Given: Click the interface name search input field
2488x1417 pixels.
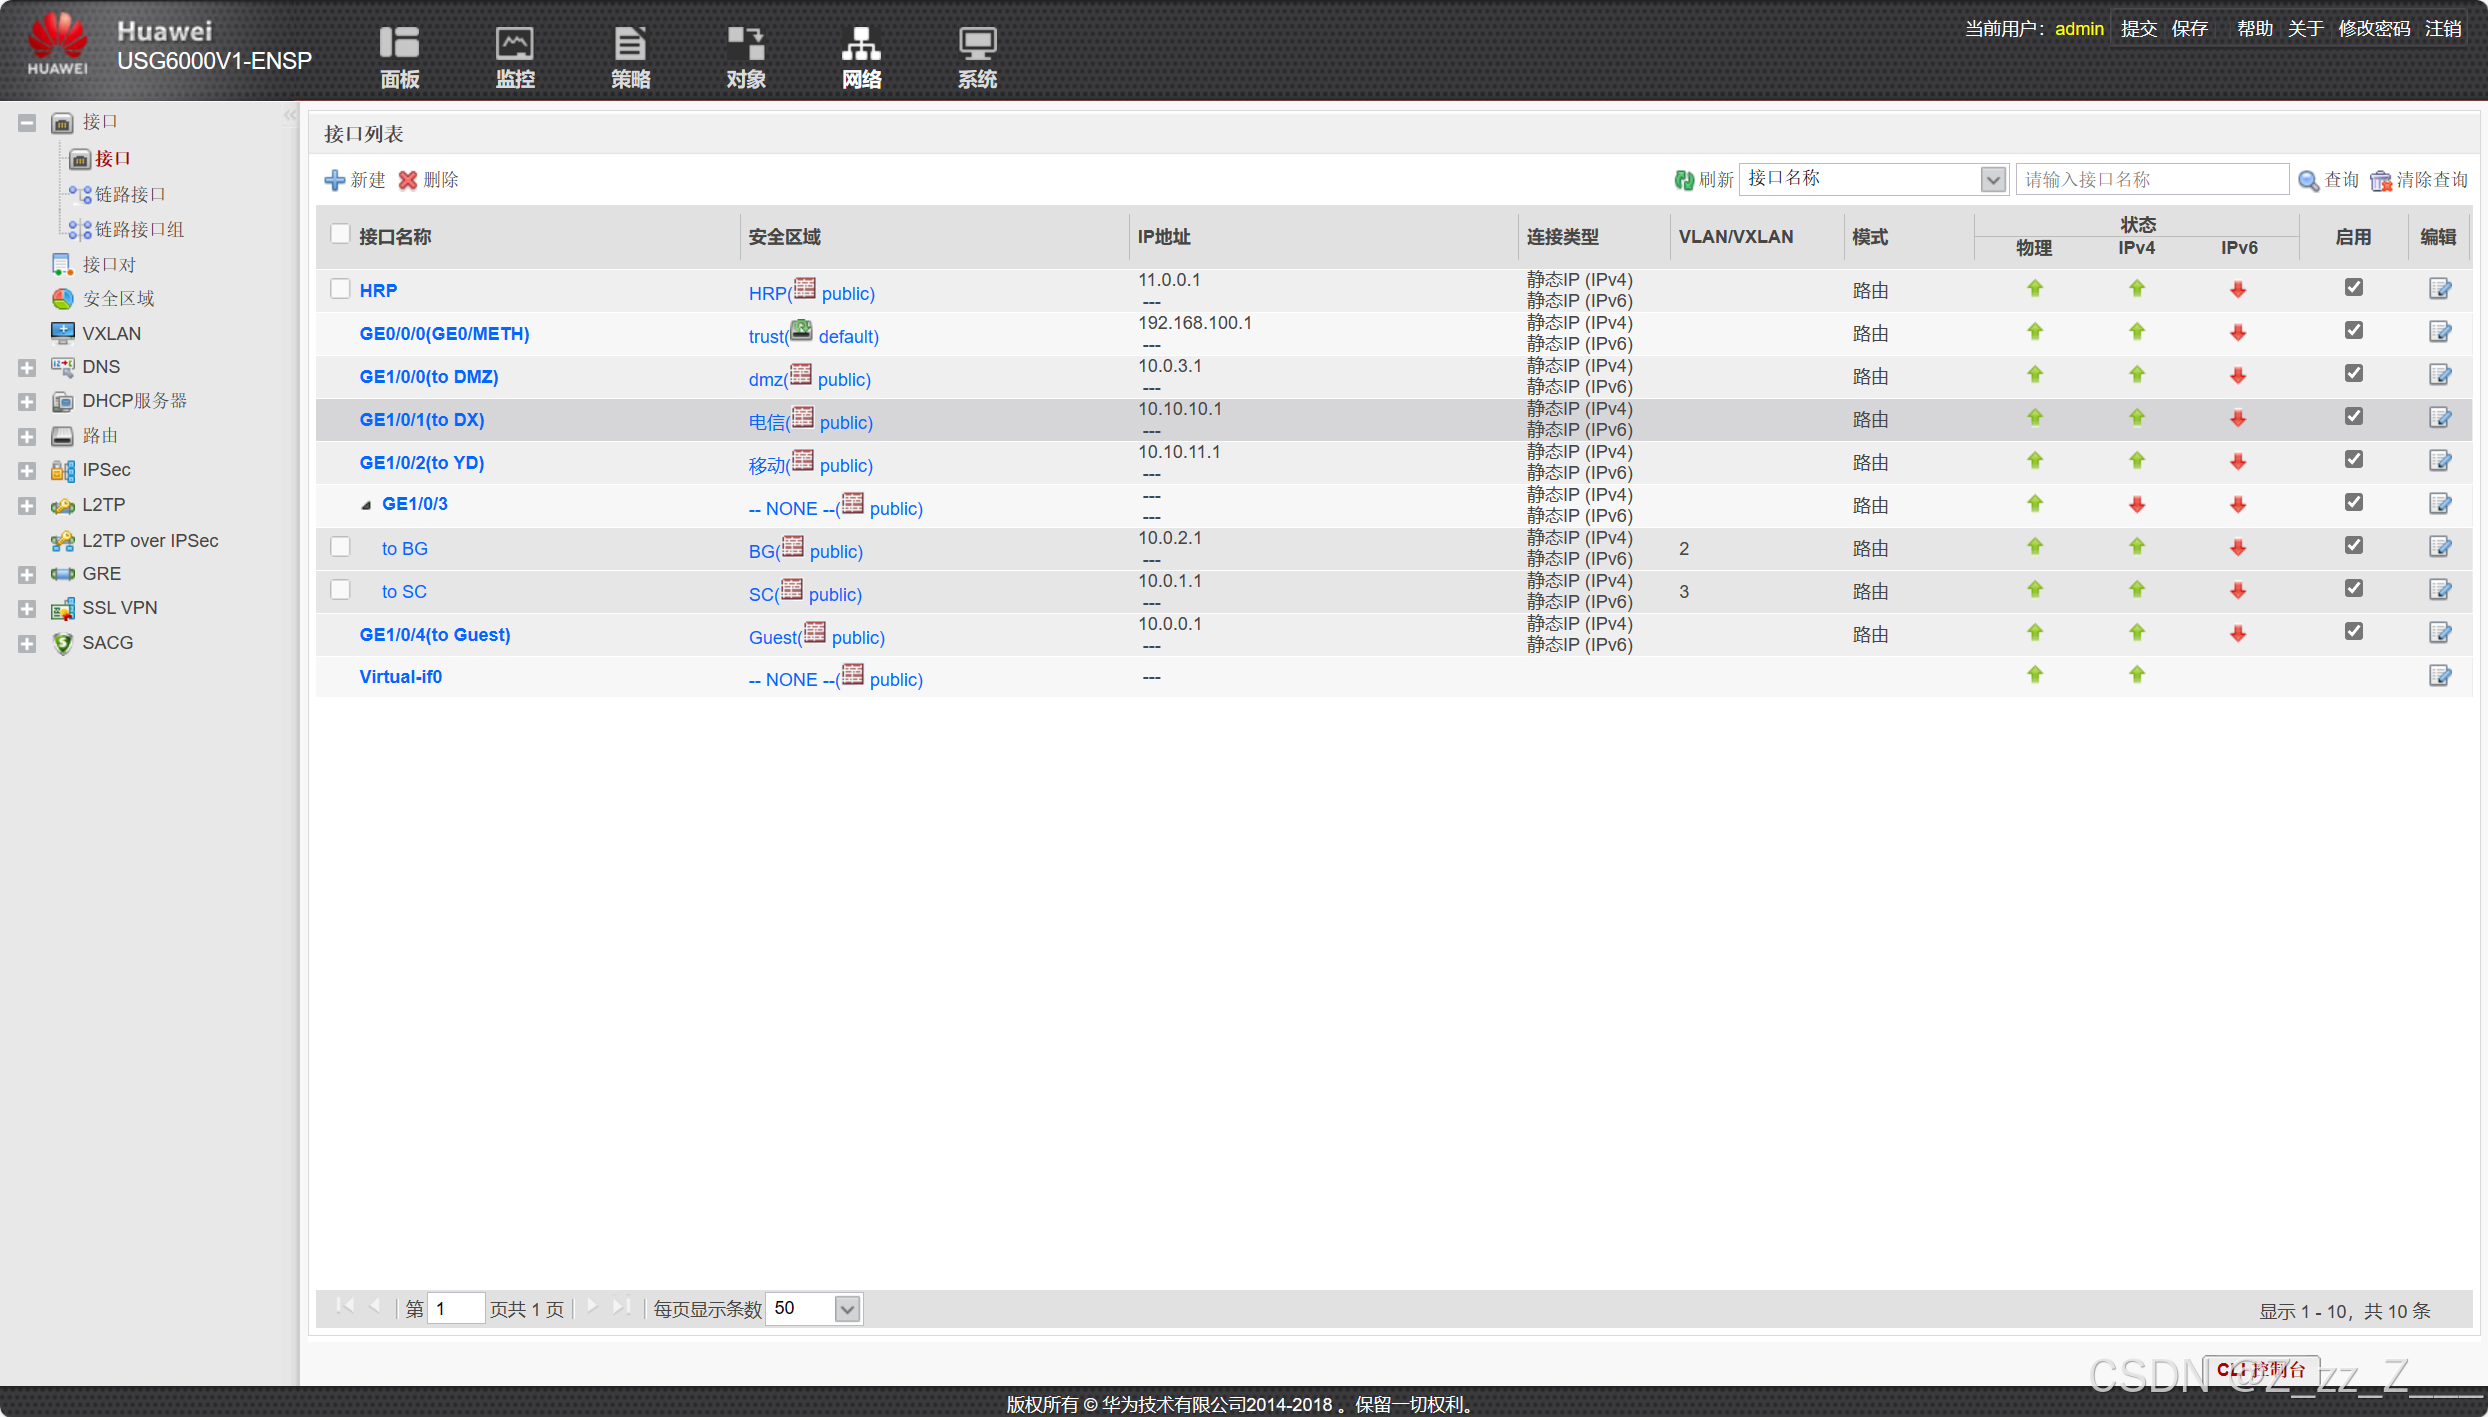Looking at the screenshot, I should click(x=2152, y=179).
